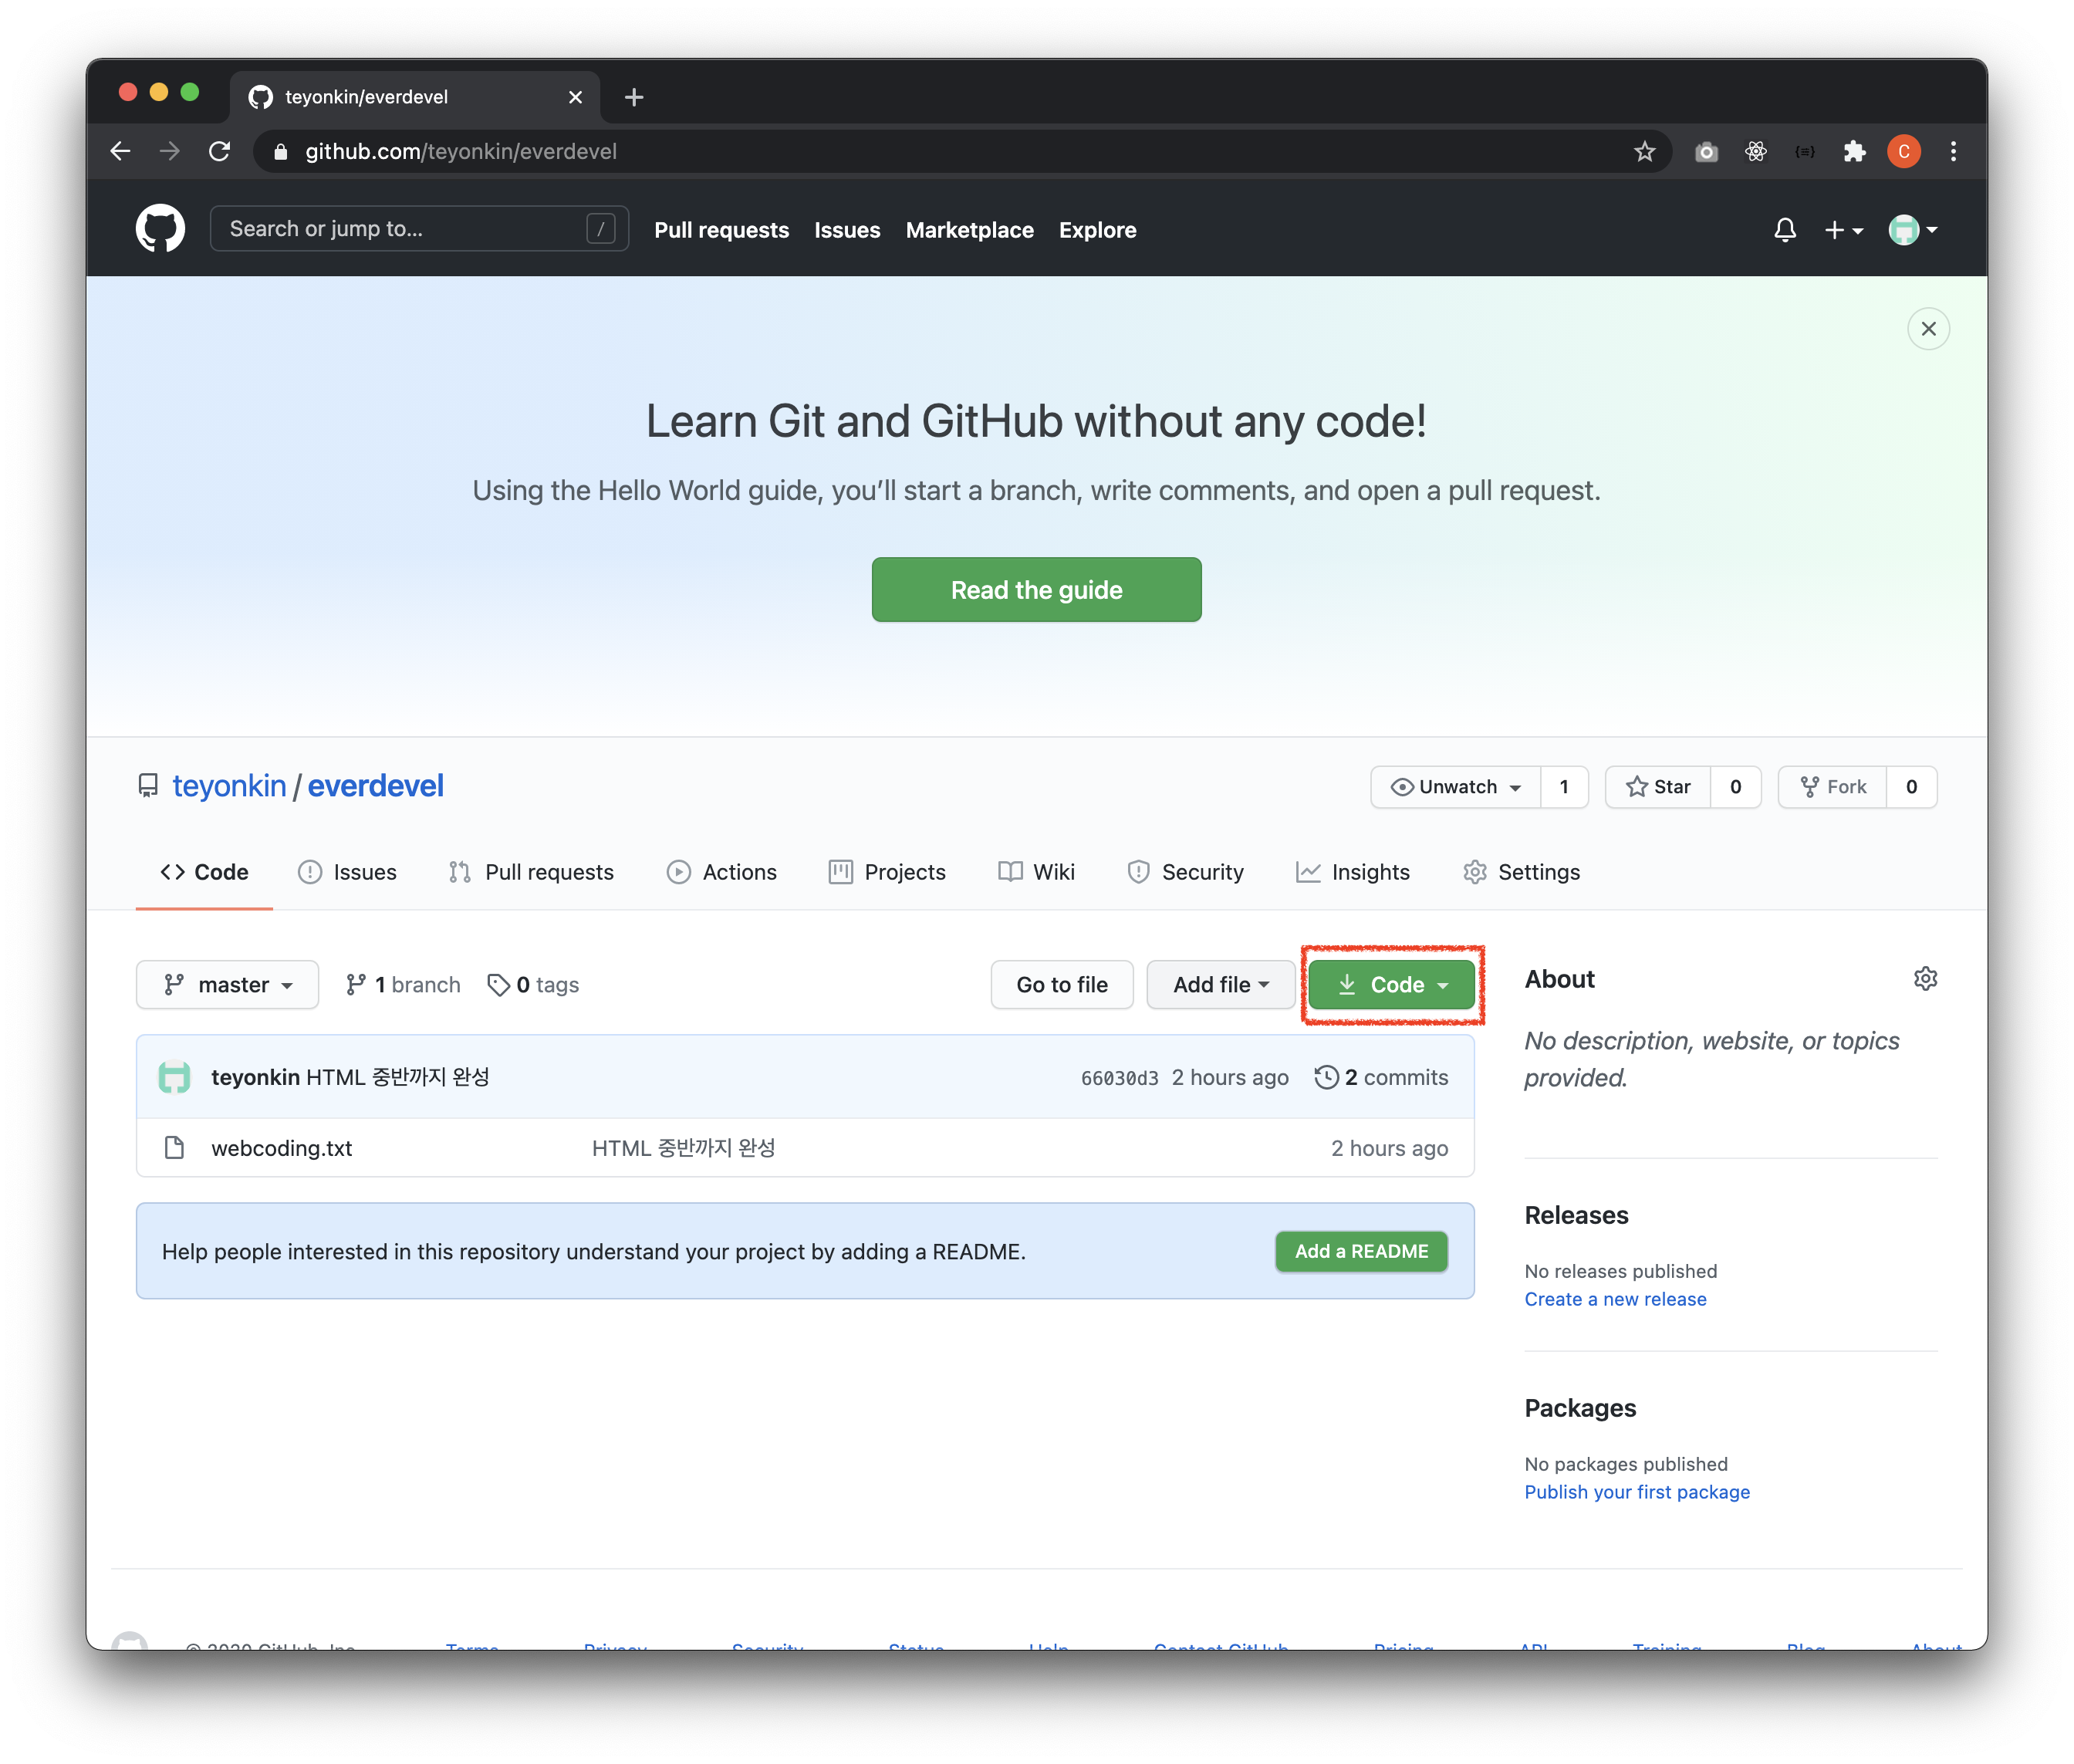Viewport: 2074px width, 1764px height.
Task: Click Add a README button
Action: [1361, 1251]
